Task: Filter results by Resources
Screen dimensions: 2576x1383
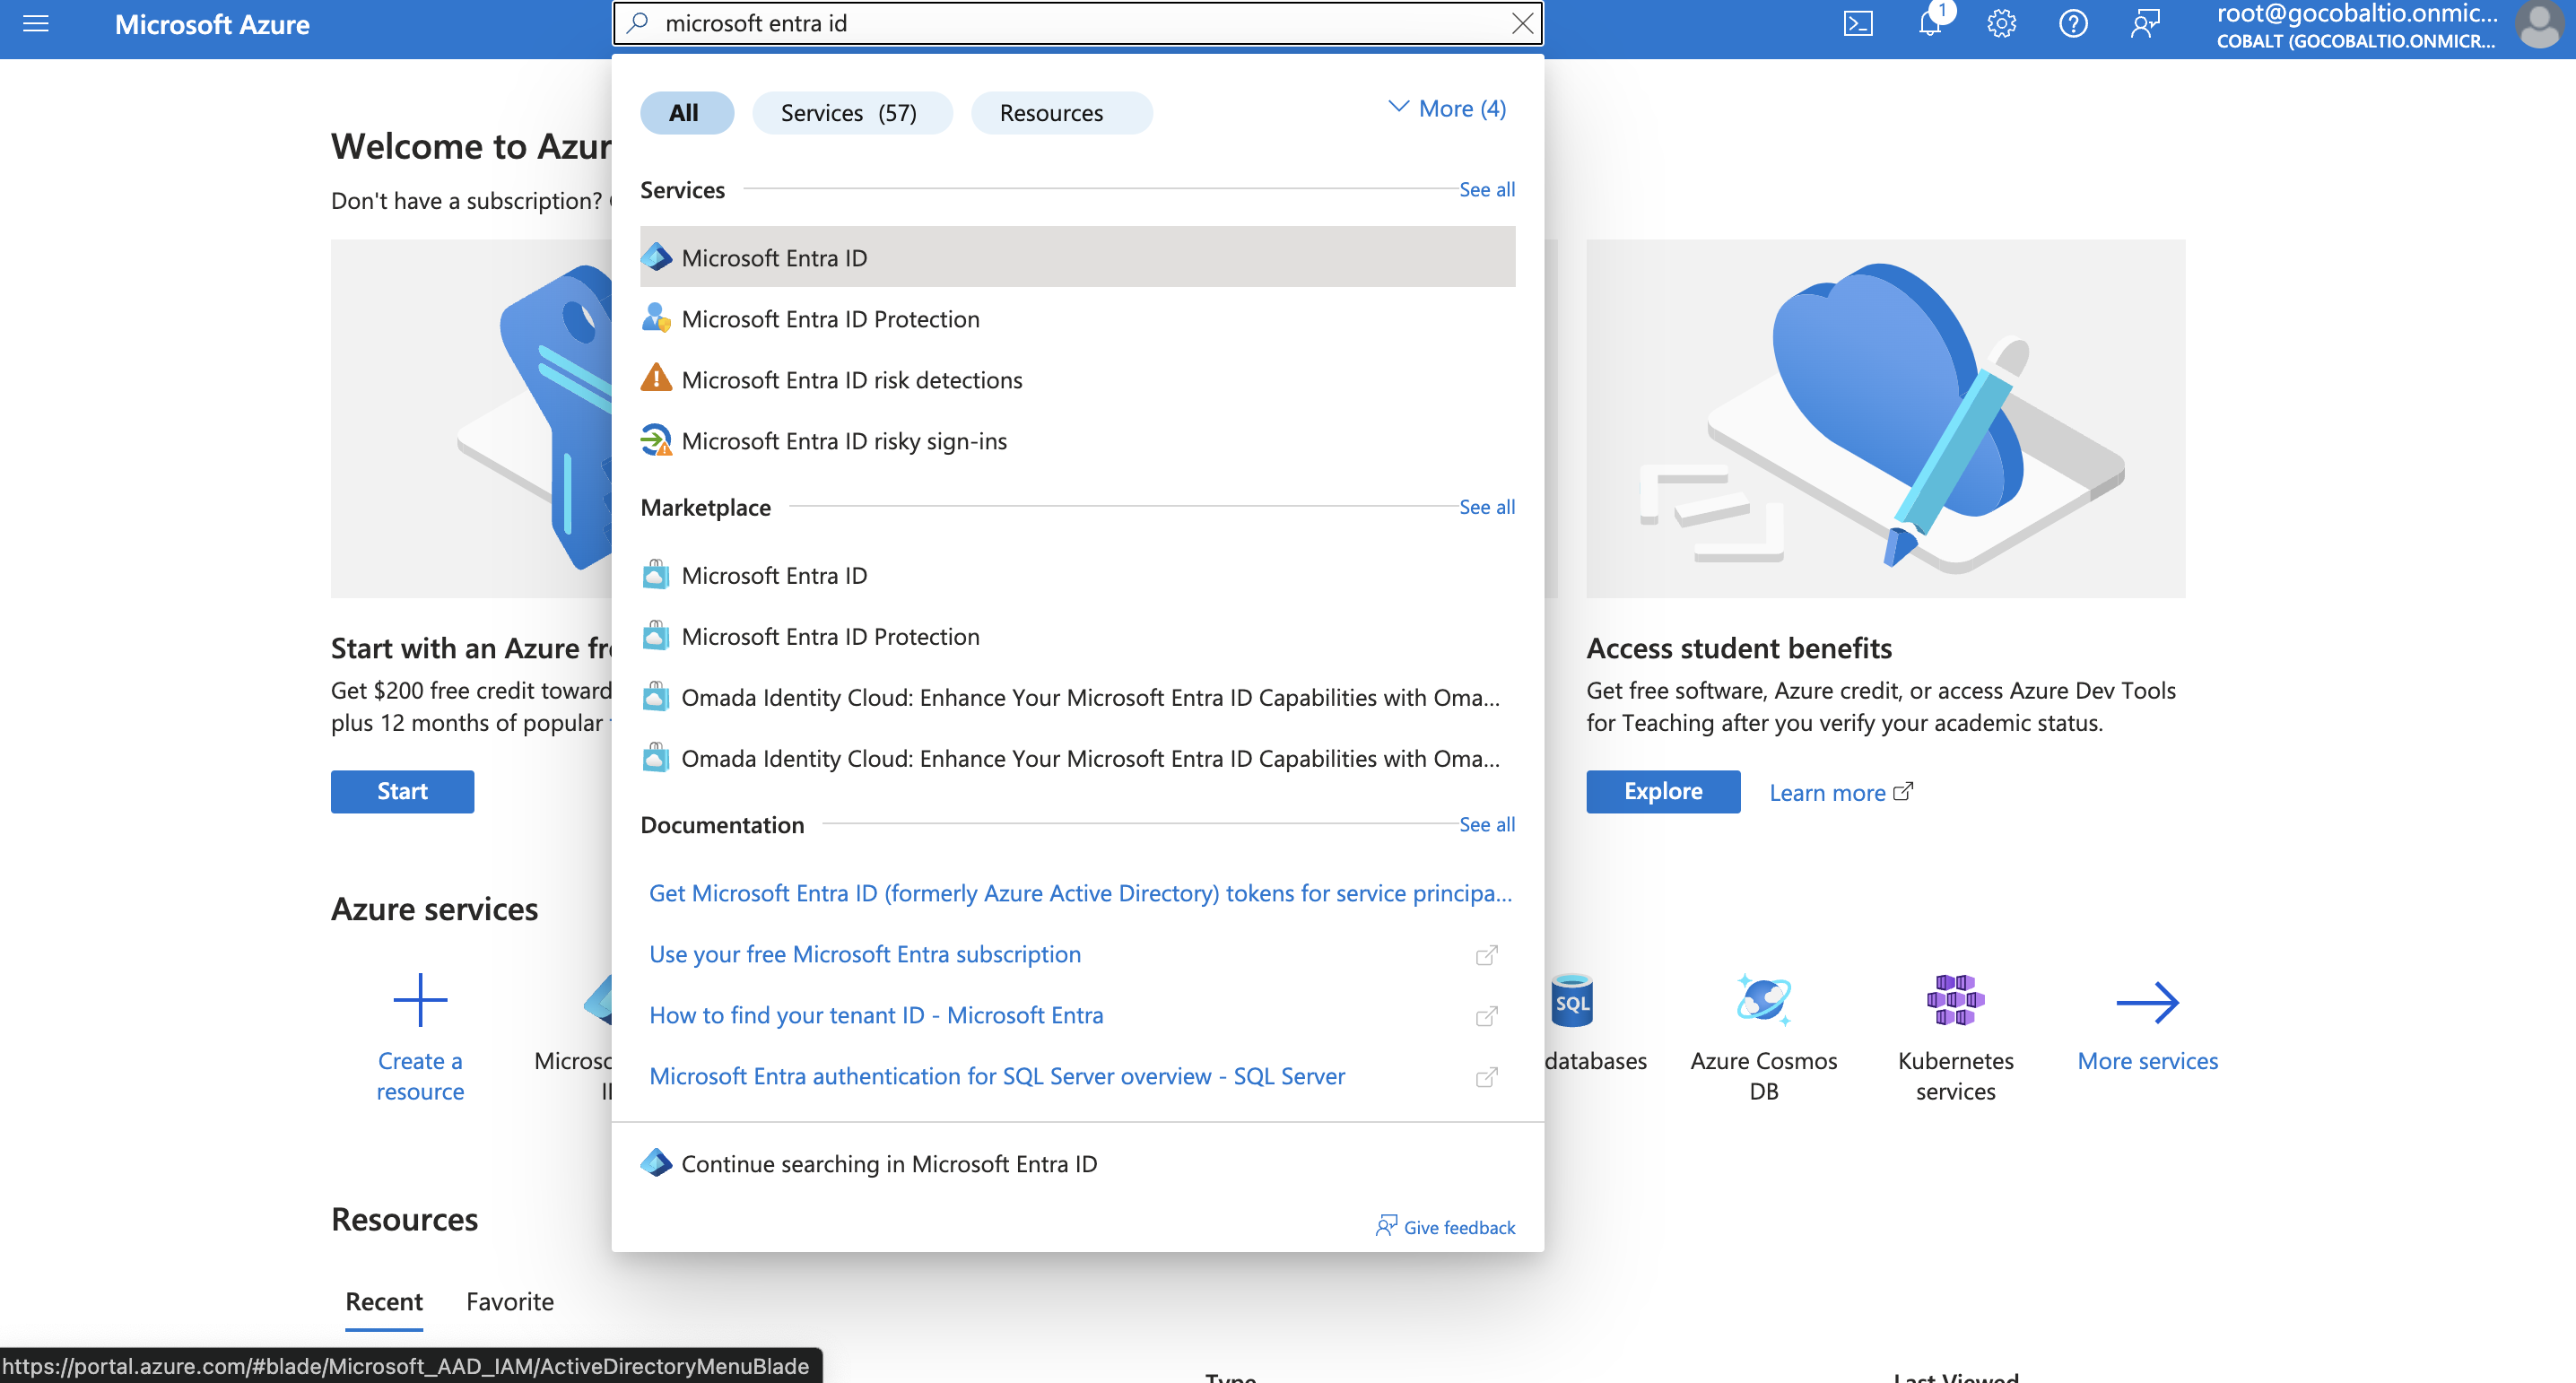Action: point(1052,113)
